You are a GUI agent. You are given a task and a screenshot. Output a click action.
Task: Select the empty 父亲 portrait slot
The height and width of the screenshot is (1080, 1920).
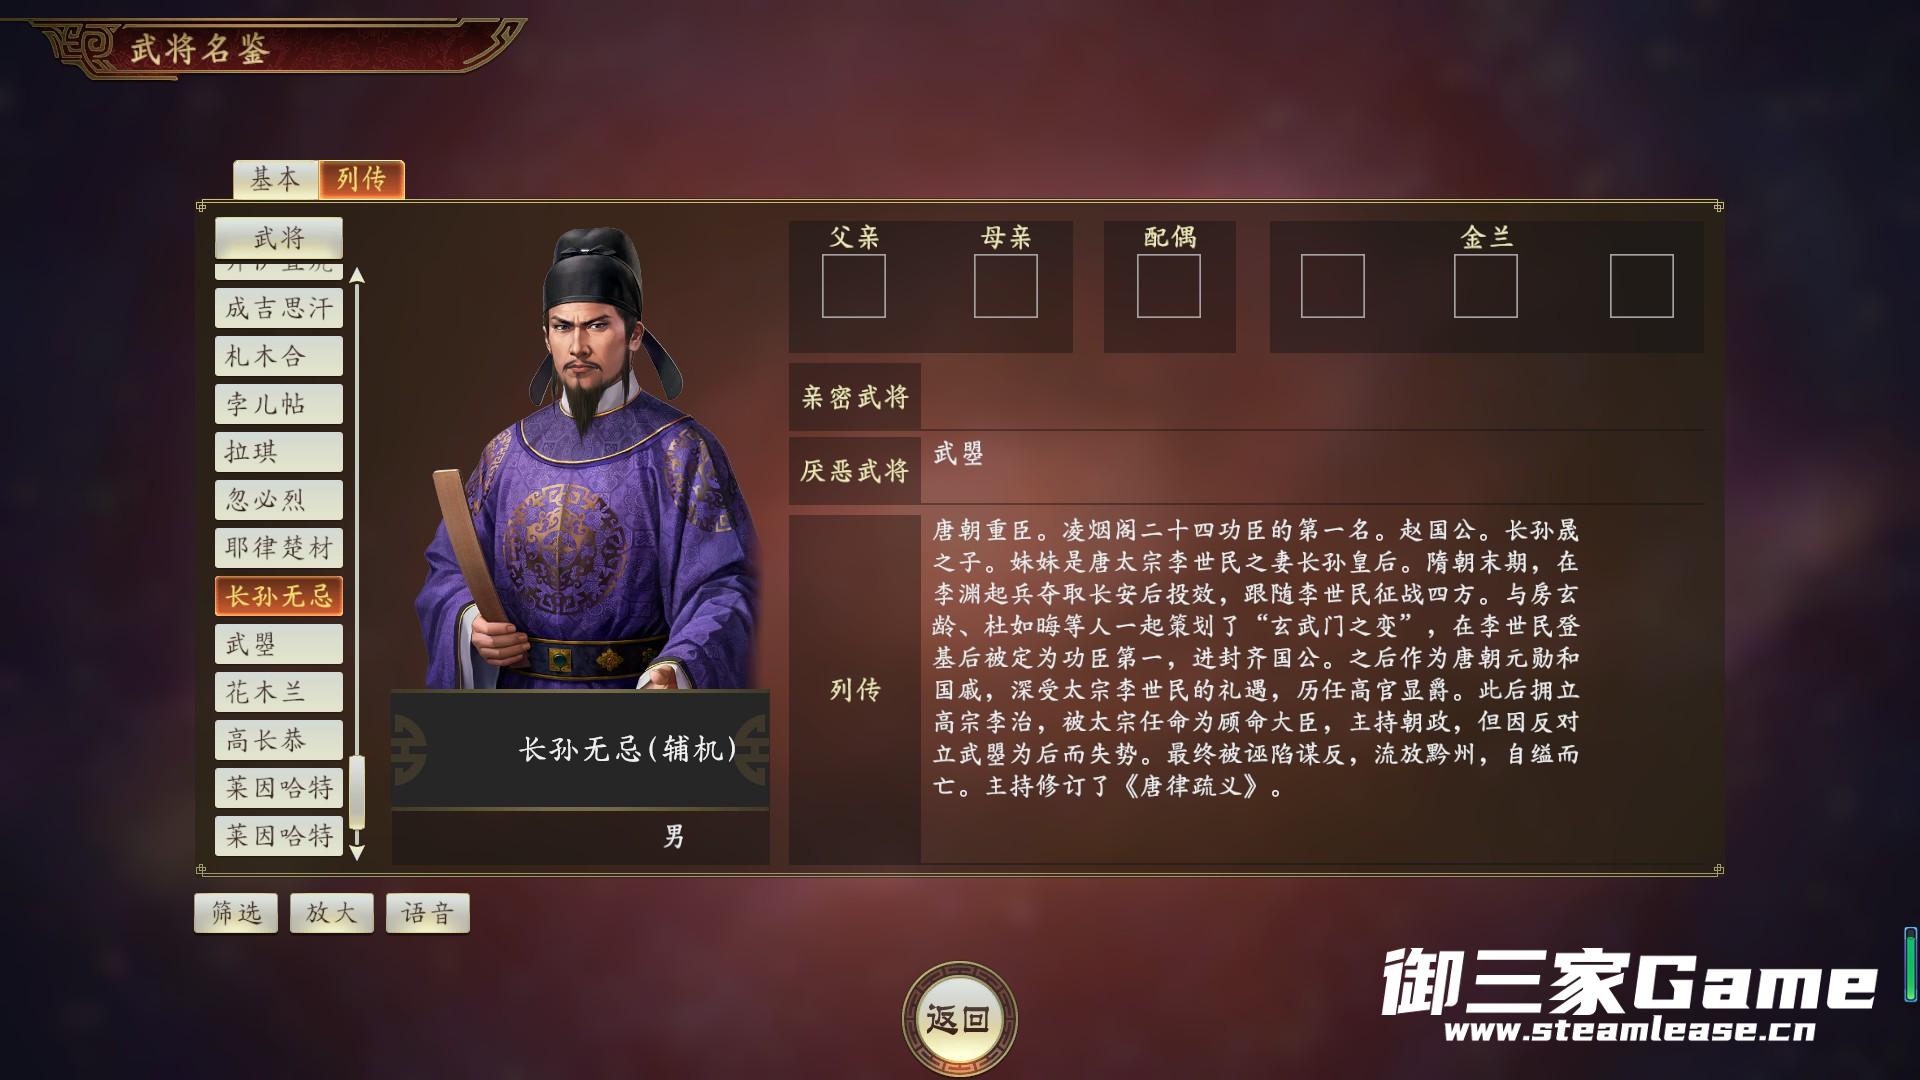click(853, 286)
